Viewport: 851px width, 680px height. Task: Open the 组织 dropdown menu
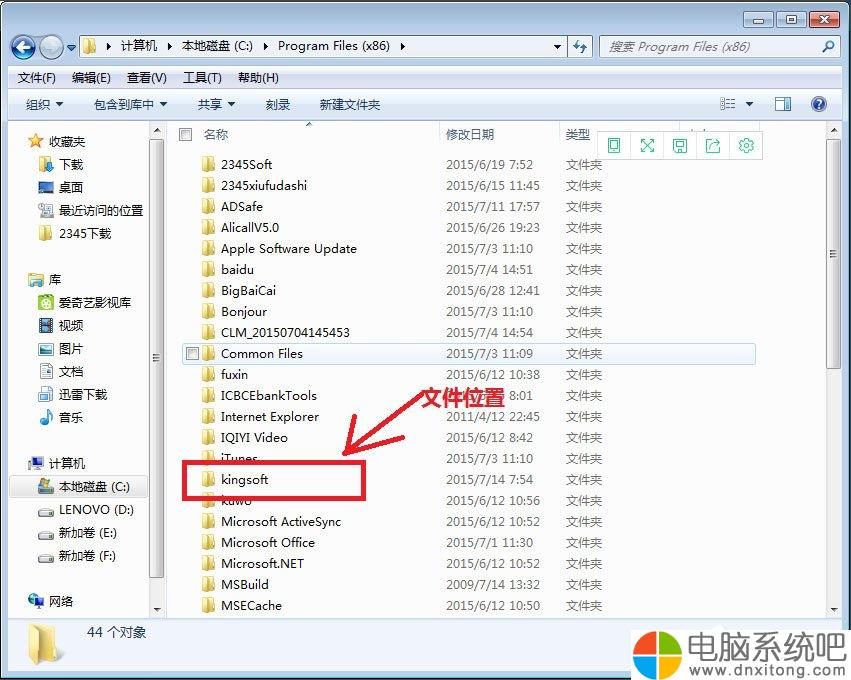[45, 104]
